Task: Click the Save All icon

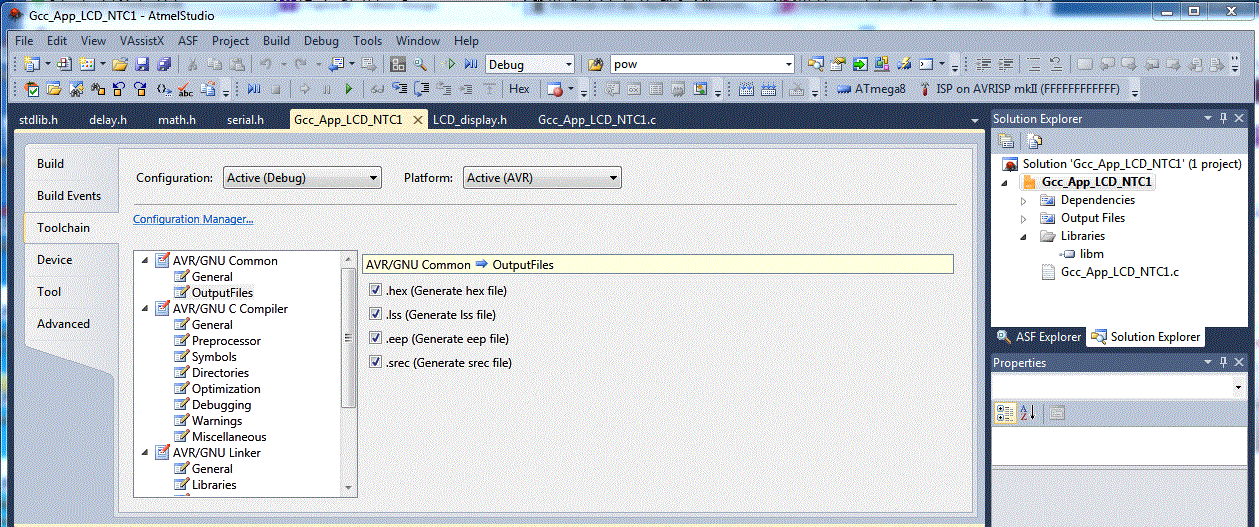Action: pos(164,64)
